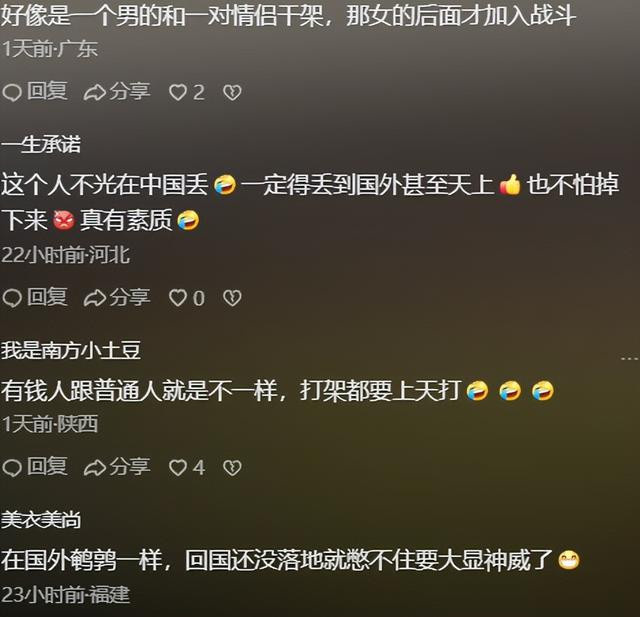Click the 回复 text under 一生承诺's comment
This screenshot has width=640, height=617.
click(x=47, y=297)
